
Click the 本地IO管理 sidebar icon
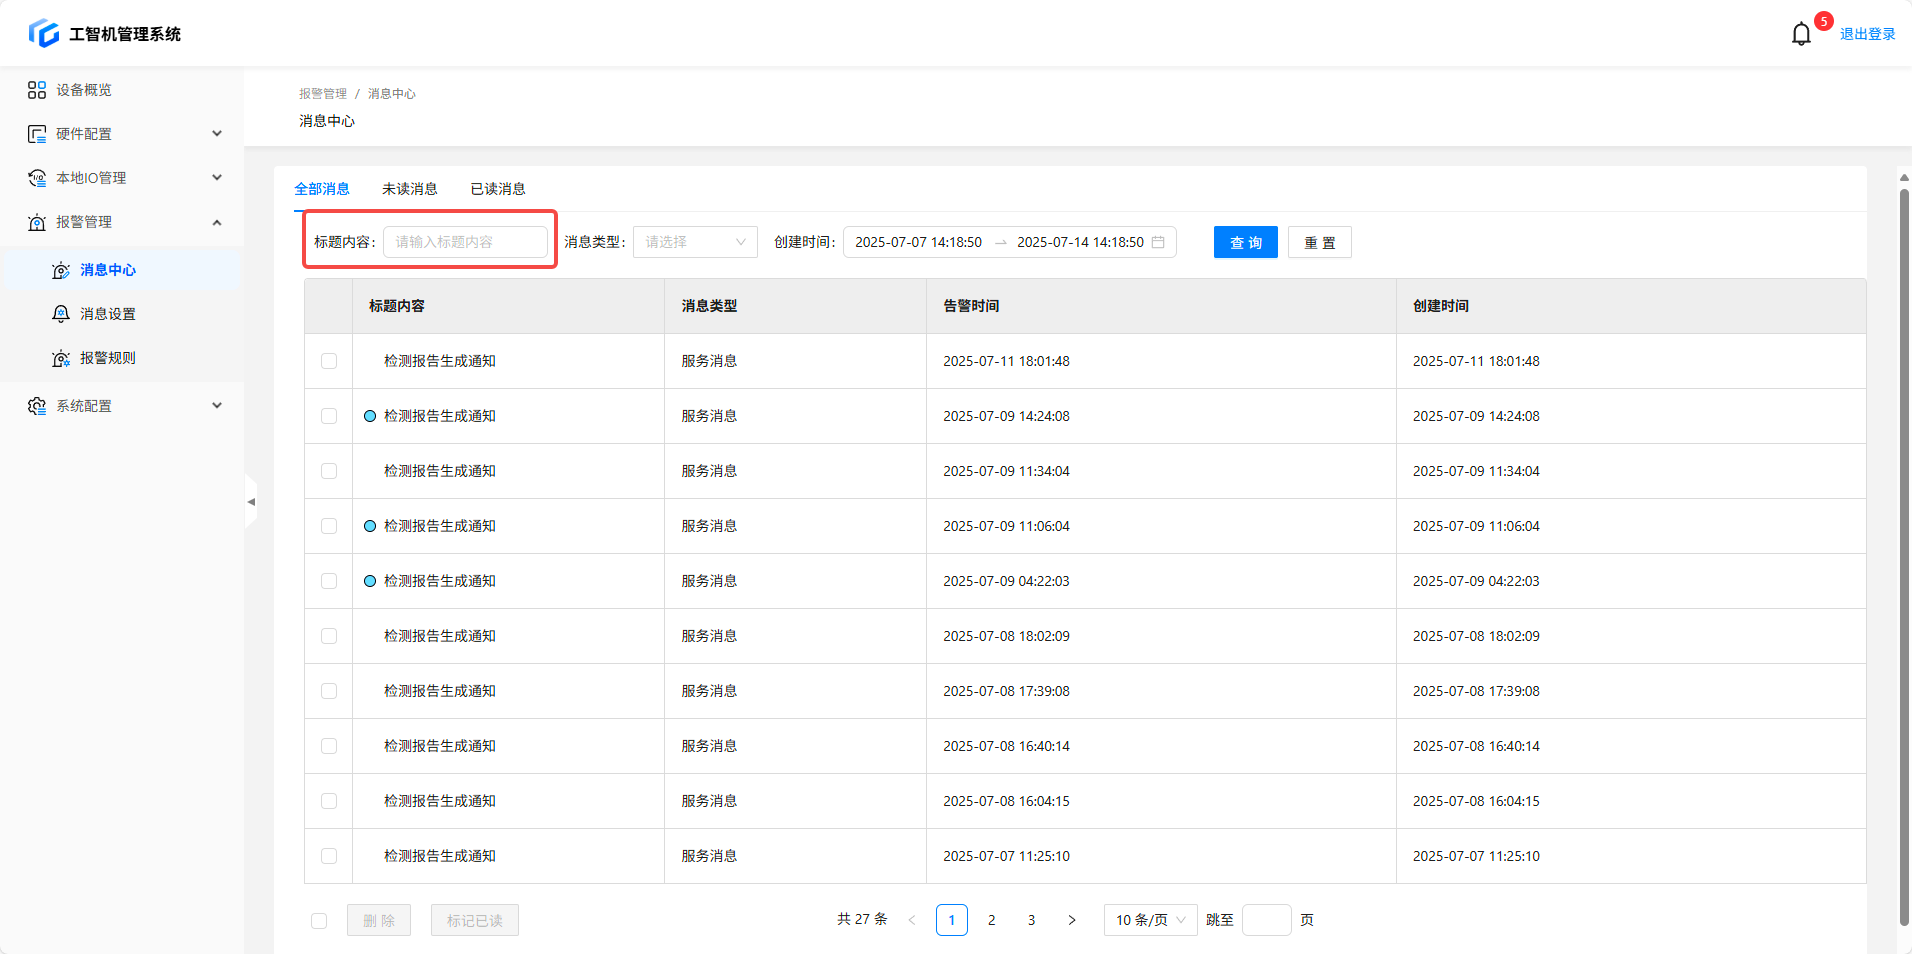pos(37,178)
